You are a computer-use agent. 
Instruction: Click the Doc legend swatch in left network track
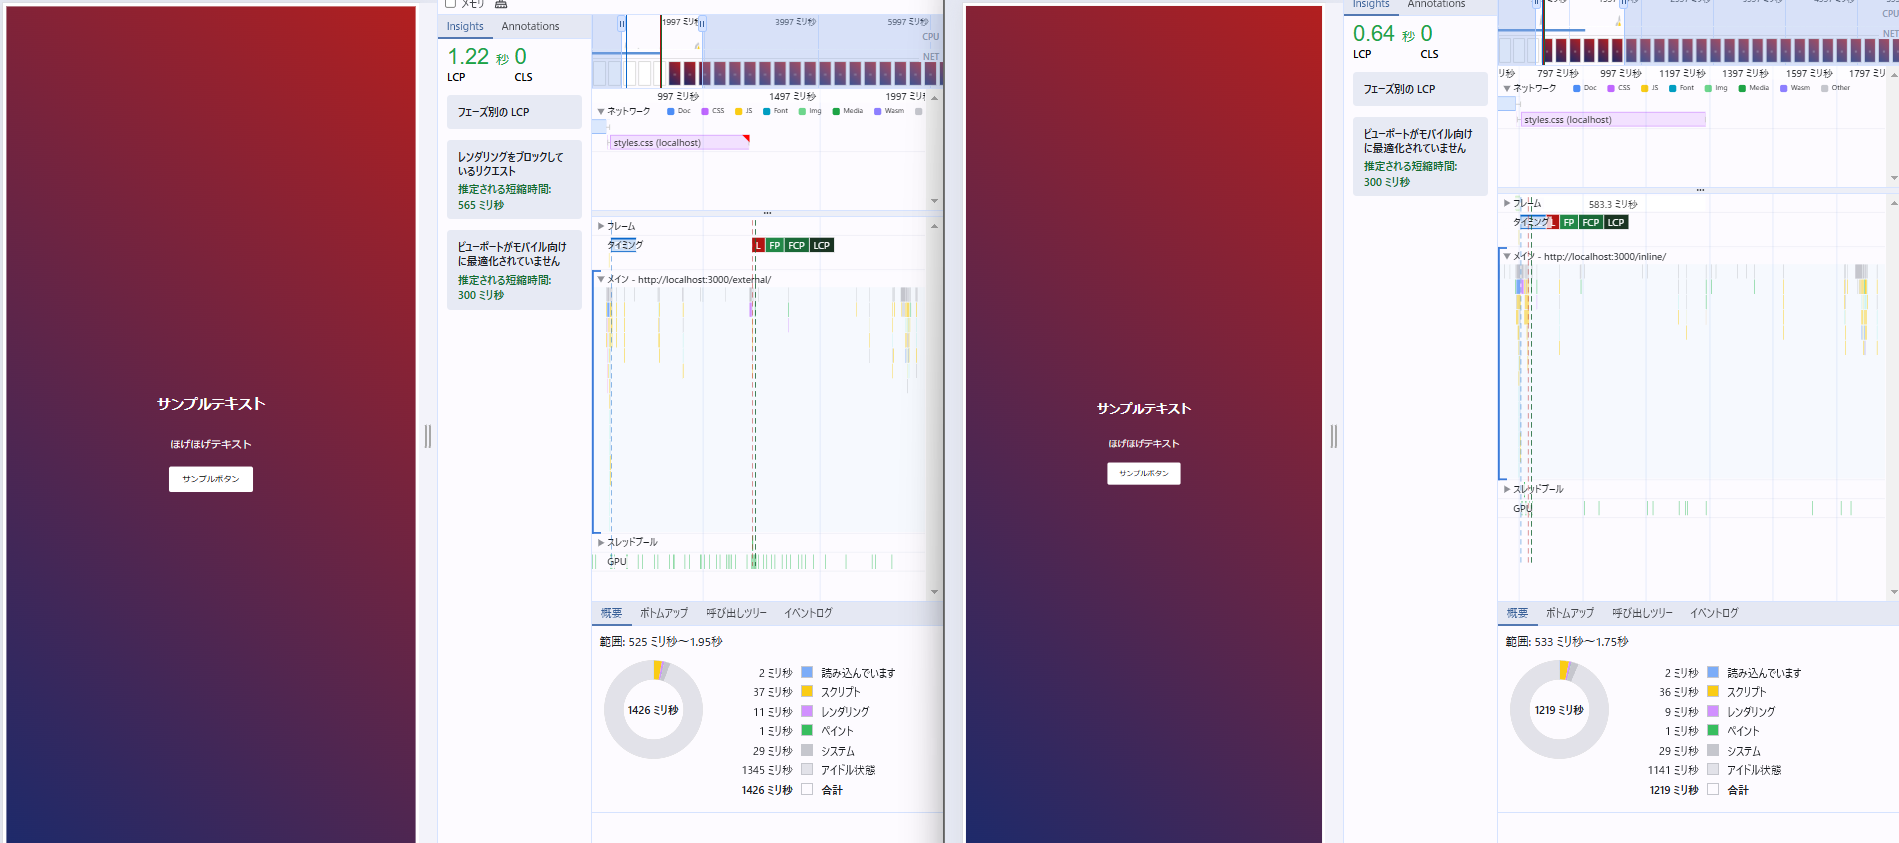671,111
